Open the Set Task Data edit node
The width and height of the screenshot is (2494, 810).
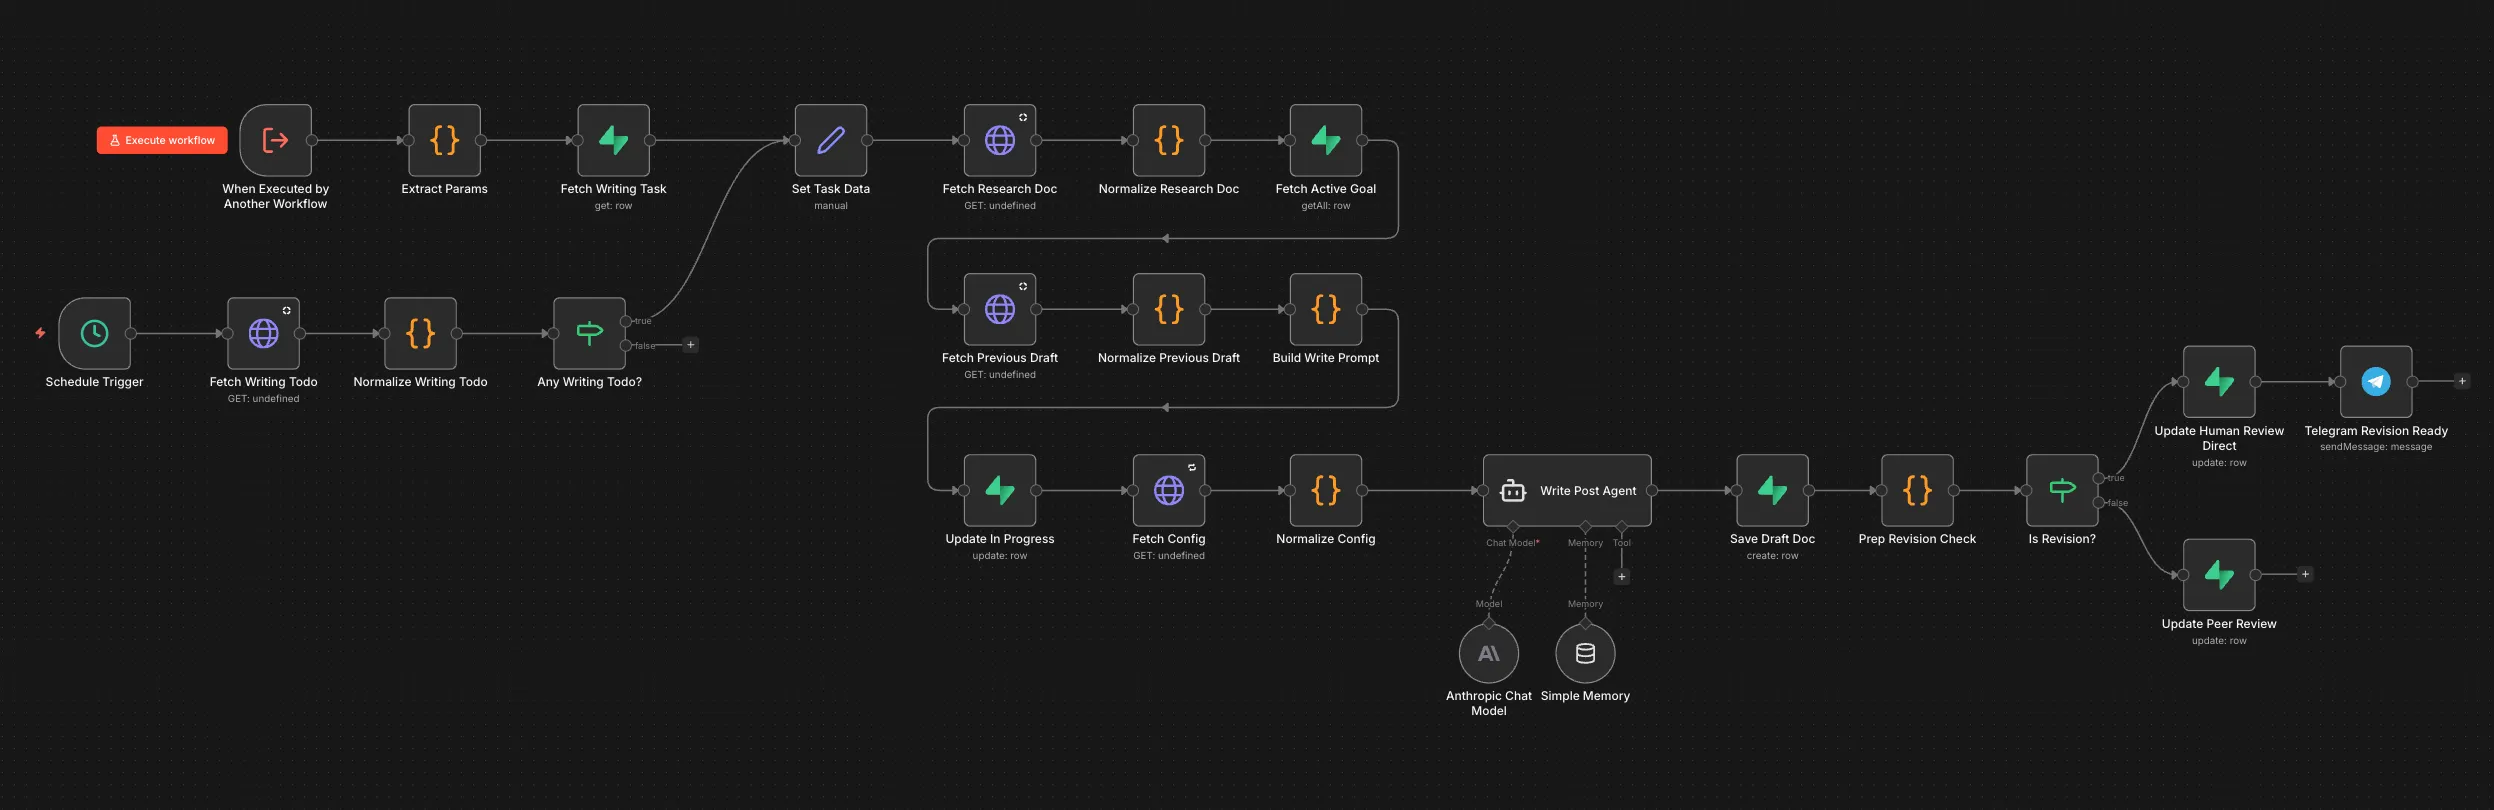[830, 140]
